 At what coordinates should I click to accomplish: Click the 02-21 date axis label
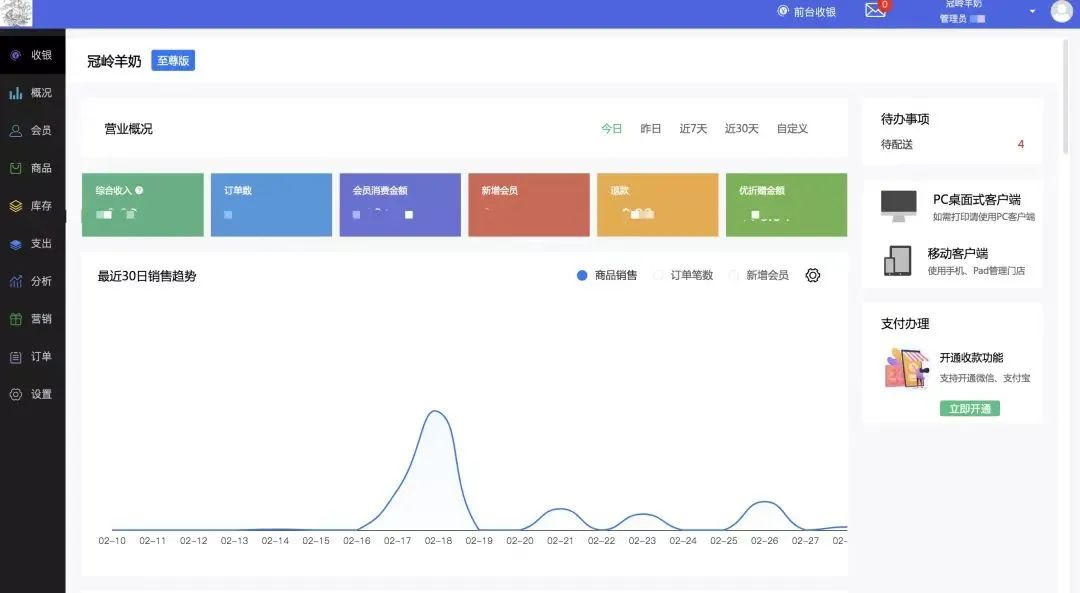point(560,541)
